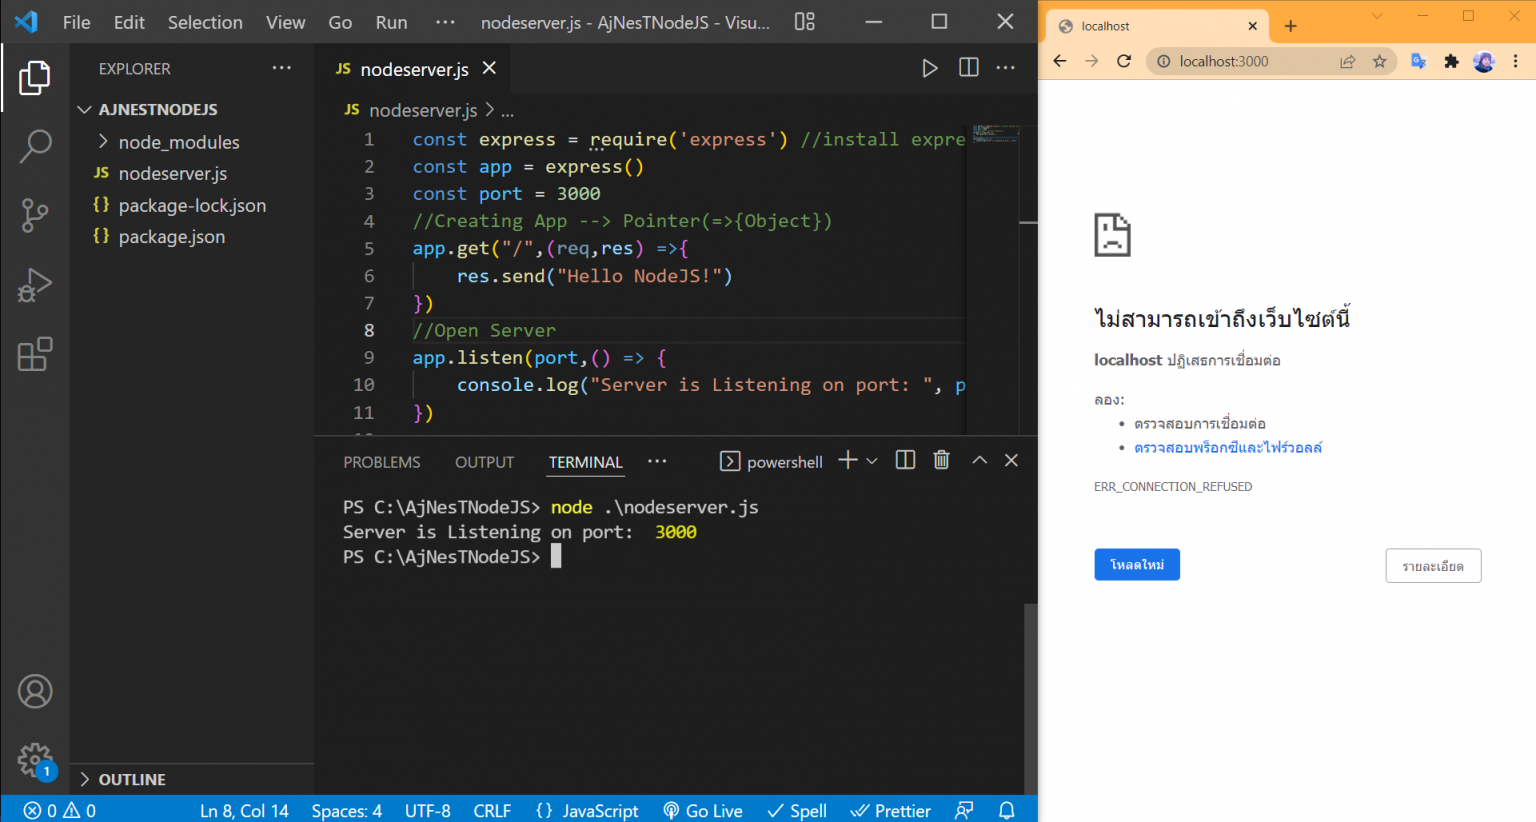Reload the localhost browser page
The width and height of the screenshot is (1536, 822).
tap(1124, 61)
